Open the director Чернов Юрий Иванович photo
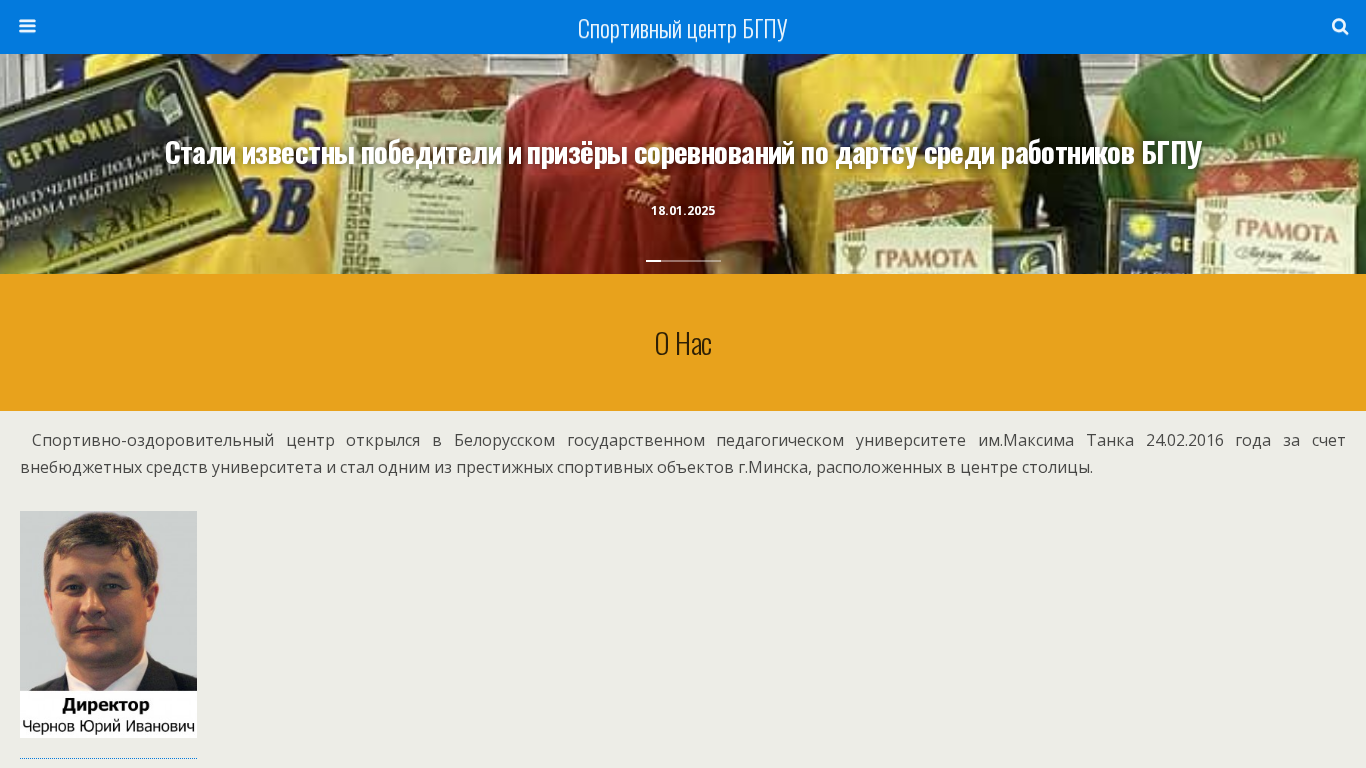The height and width of the screenshot is (768, 1366). point(108,624)
